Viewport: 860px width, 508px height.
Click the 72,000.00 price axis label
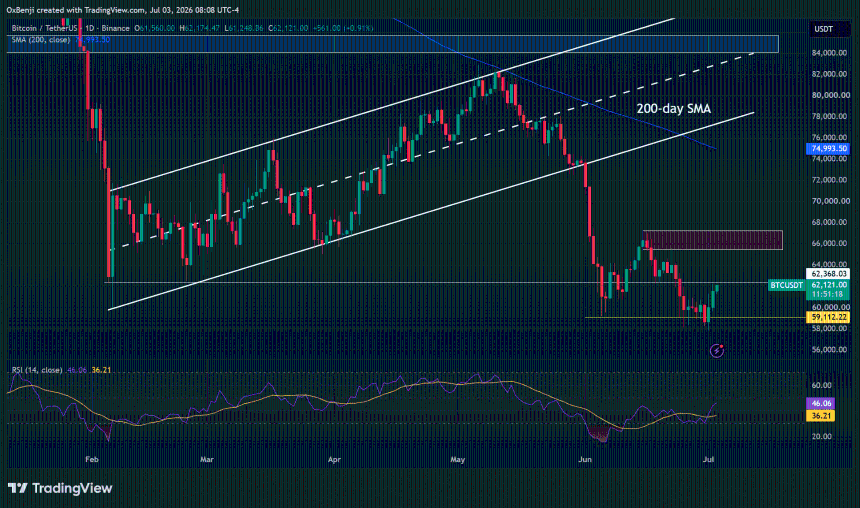[829, 180]
